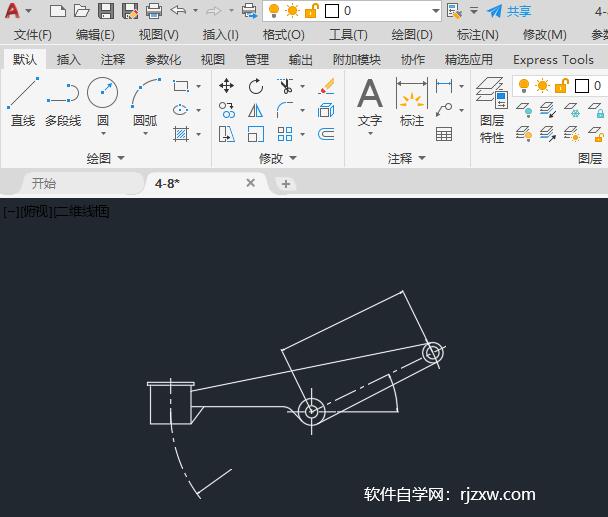Activate the Offset tool

click(x=326, y=134)
